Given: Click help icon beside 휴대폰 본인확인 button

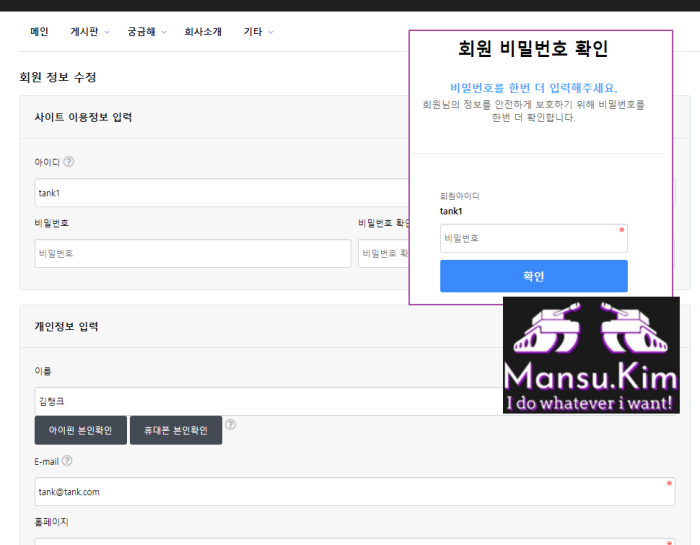Looking at the screenshot, I should click(x=230, y=424).
